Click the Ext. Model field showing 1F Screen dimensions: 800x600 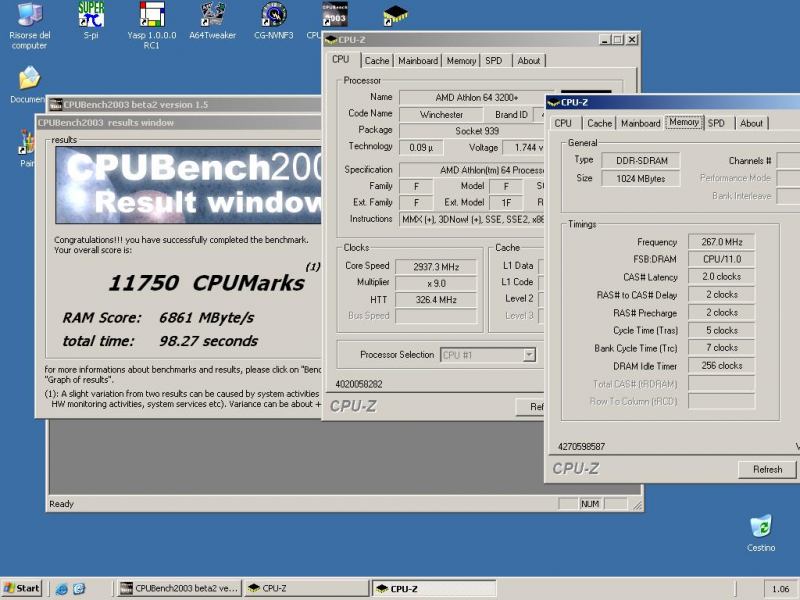(506, 203)
